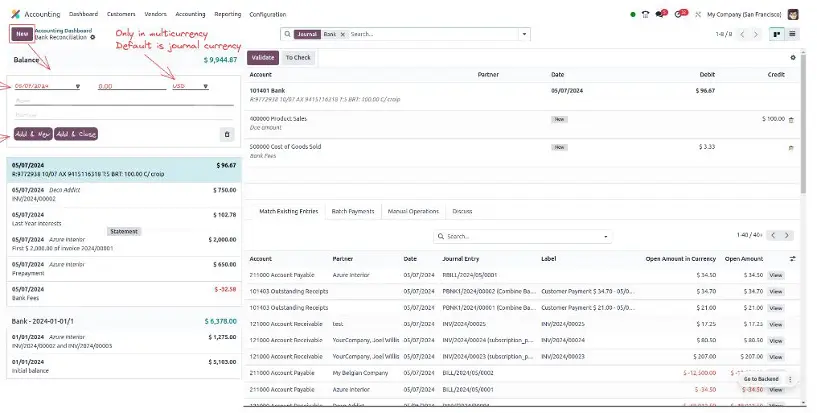Select the Bank Fees -$32.58 transaction
Image resolution: width=818 pixels, height=414 pixels.
(x=124, y=294)
